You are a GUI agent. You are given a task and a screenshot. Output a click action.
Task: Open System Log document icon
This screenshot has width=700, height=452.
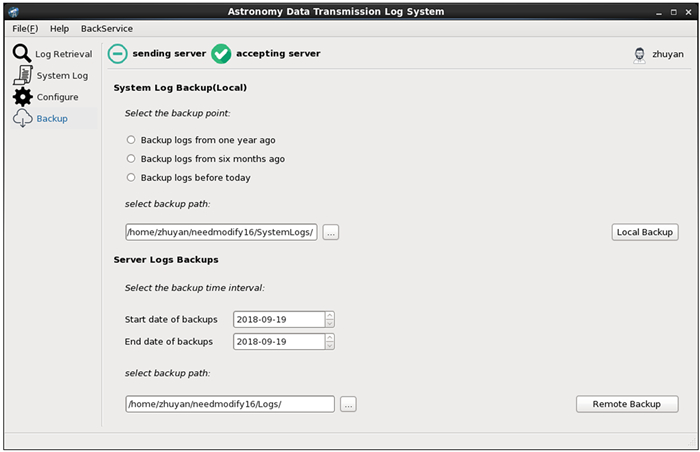coord(22,75)
